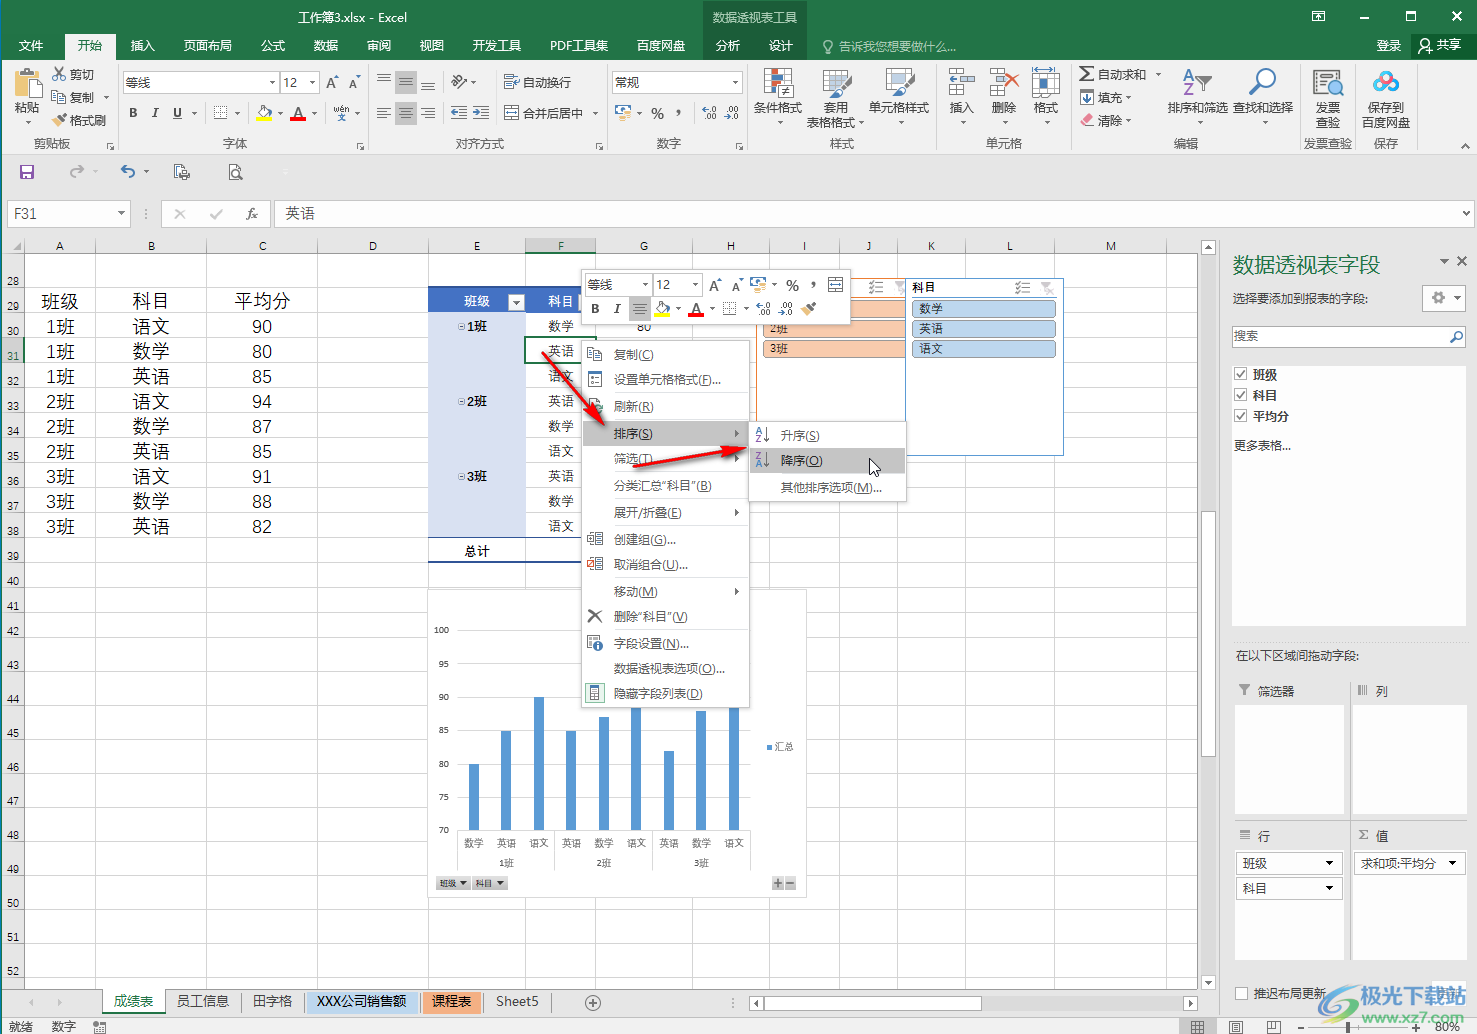Switch to the 员工信息 sheet tab
Viewport: 1477px width, 1034px height.
point(203,1001)
